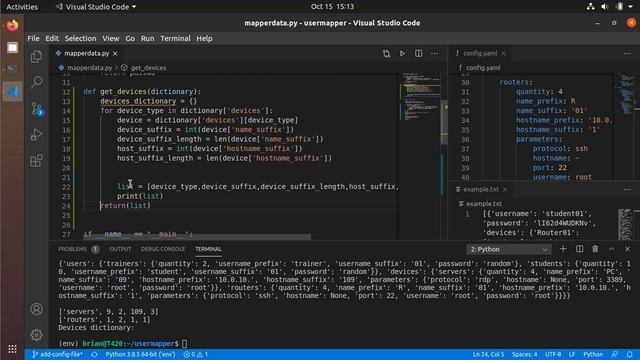The image size is (640, 360).
Task: Open the Search view in activity bar
Action: coord(36,82)
